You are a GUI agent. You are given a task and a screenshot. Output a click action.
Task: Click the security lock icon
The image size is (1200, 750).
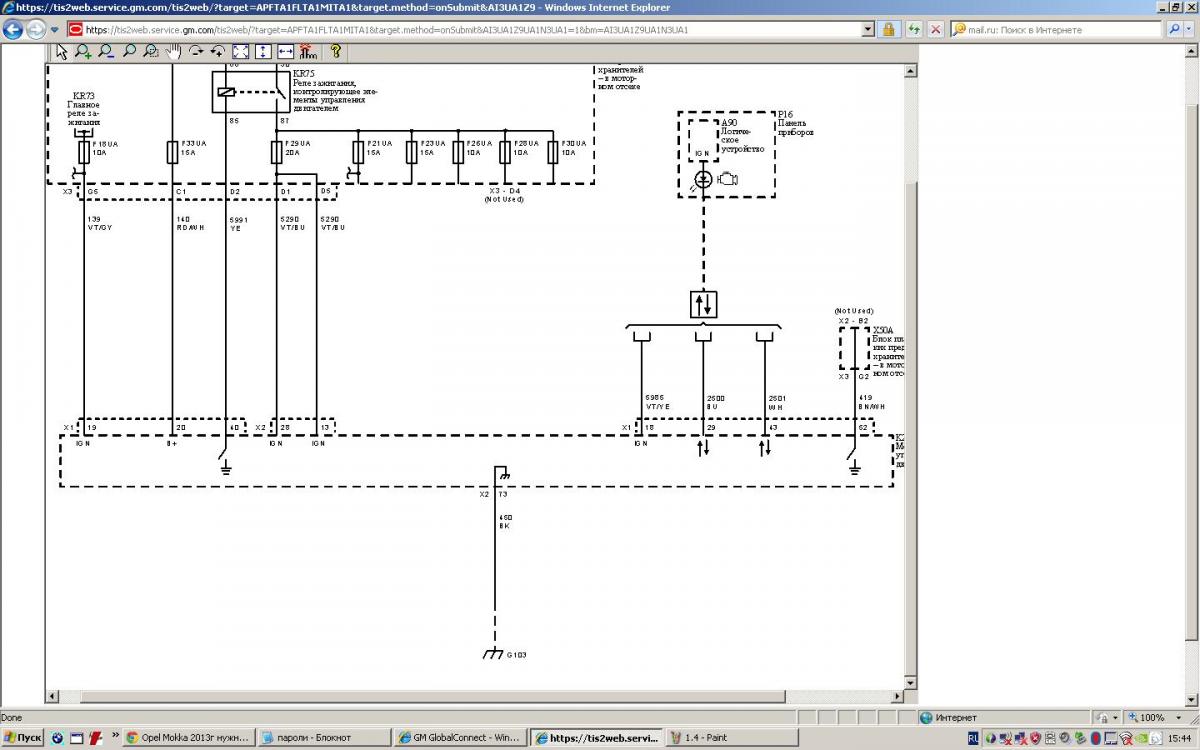(x=888, y=30)
